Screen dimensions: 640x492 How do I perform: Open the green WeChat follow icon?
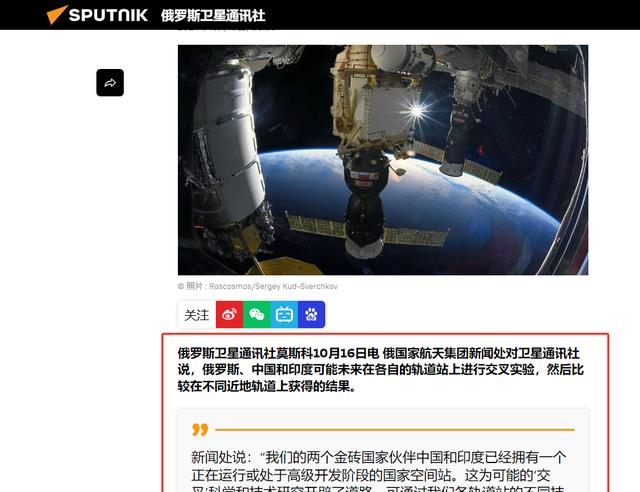pos(257,314)
